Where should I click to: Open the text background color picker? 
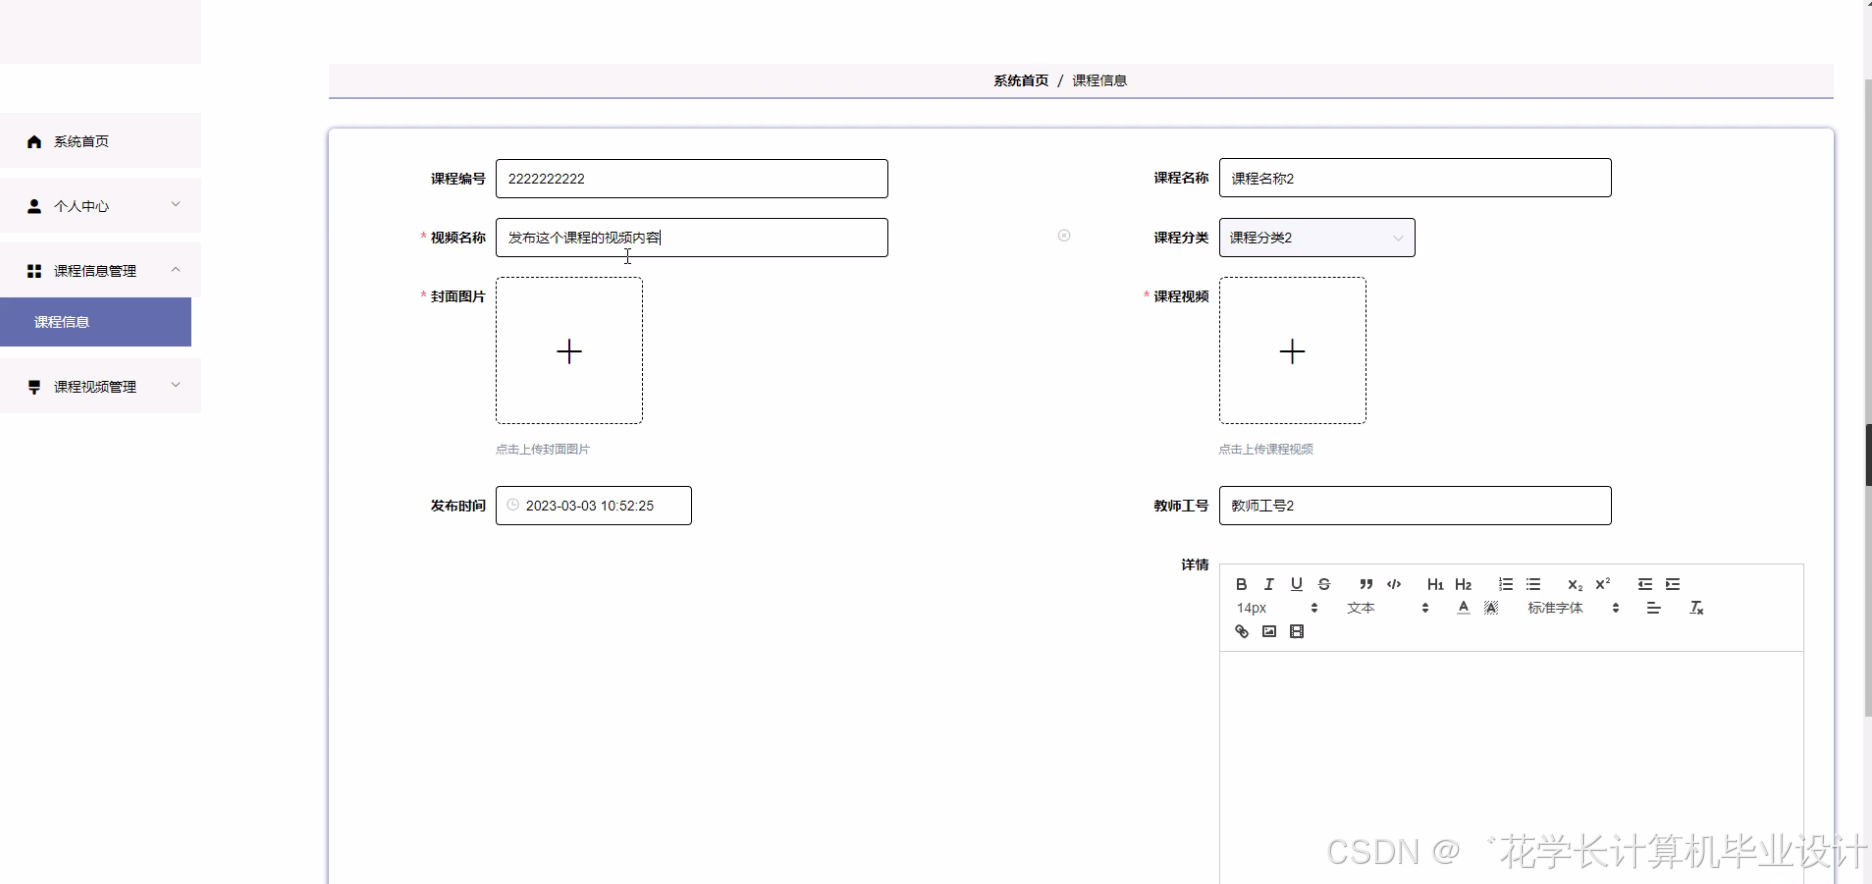1491,608
